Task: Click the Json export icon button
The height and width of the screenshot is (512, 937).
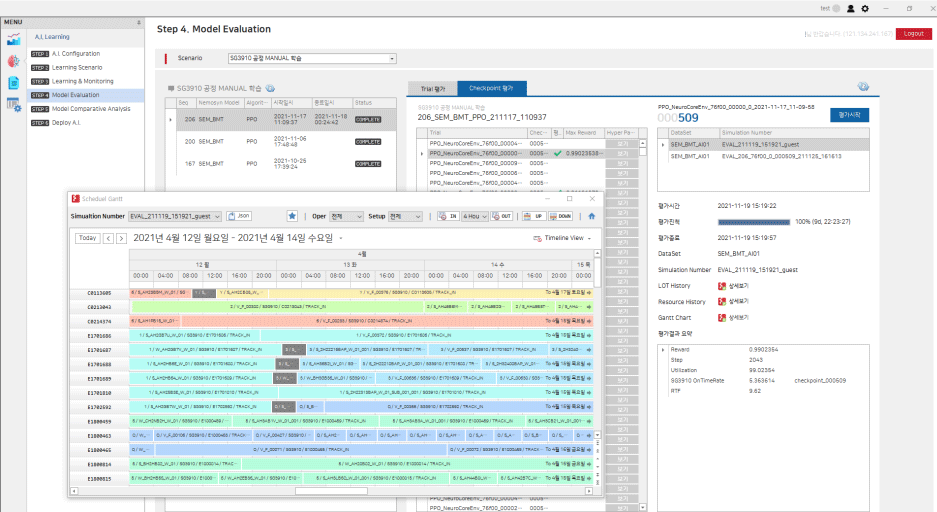Action: point(239,215)
